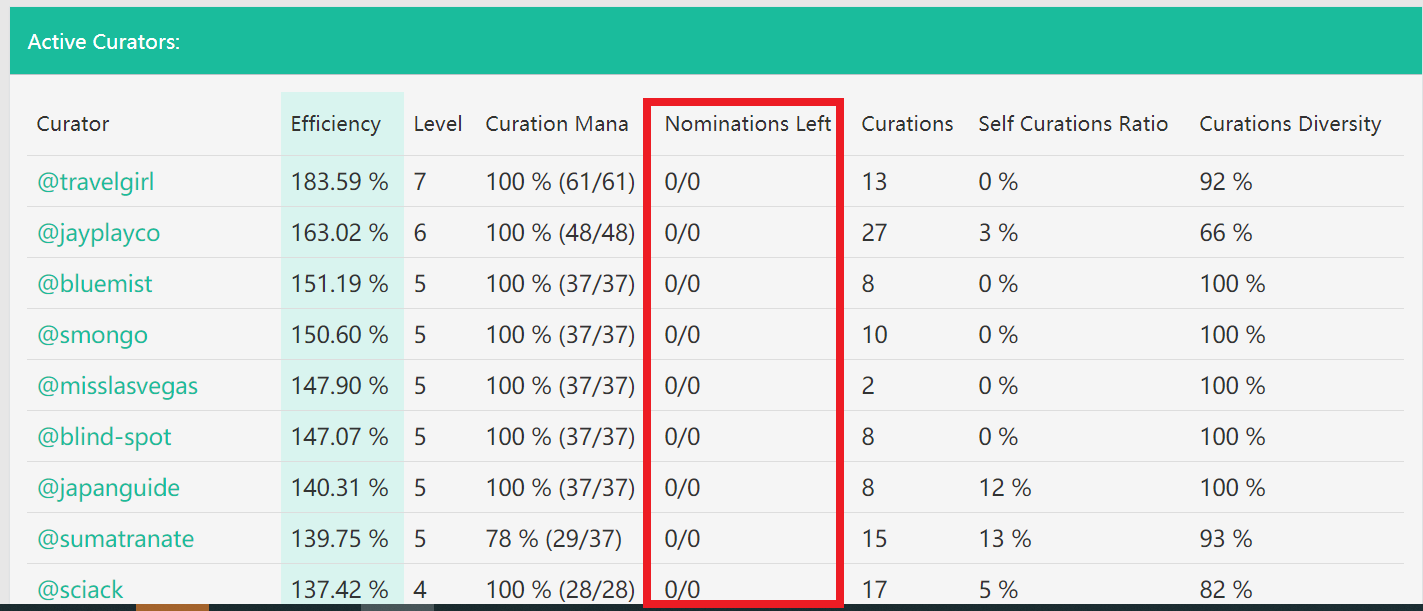Visit the @bluemist curator page
Screen dimensions: 1423x611
click(95, 284)
